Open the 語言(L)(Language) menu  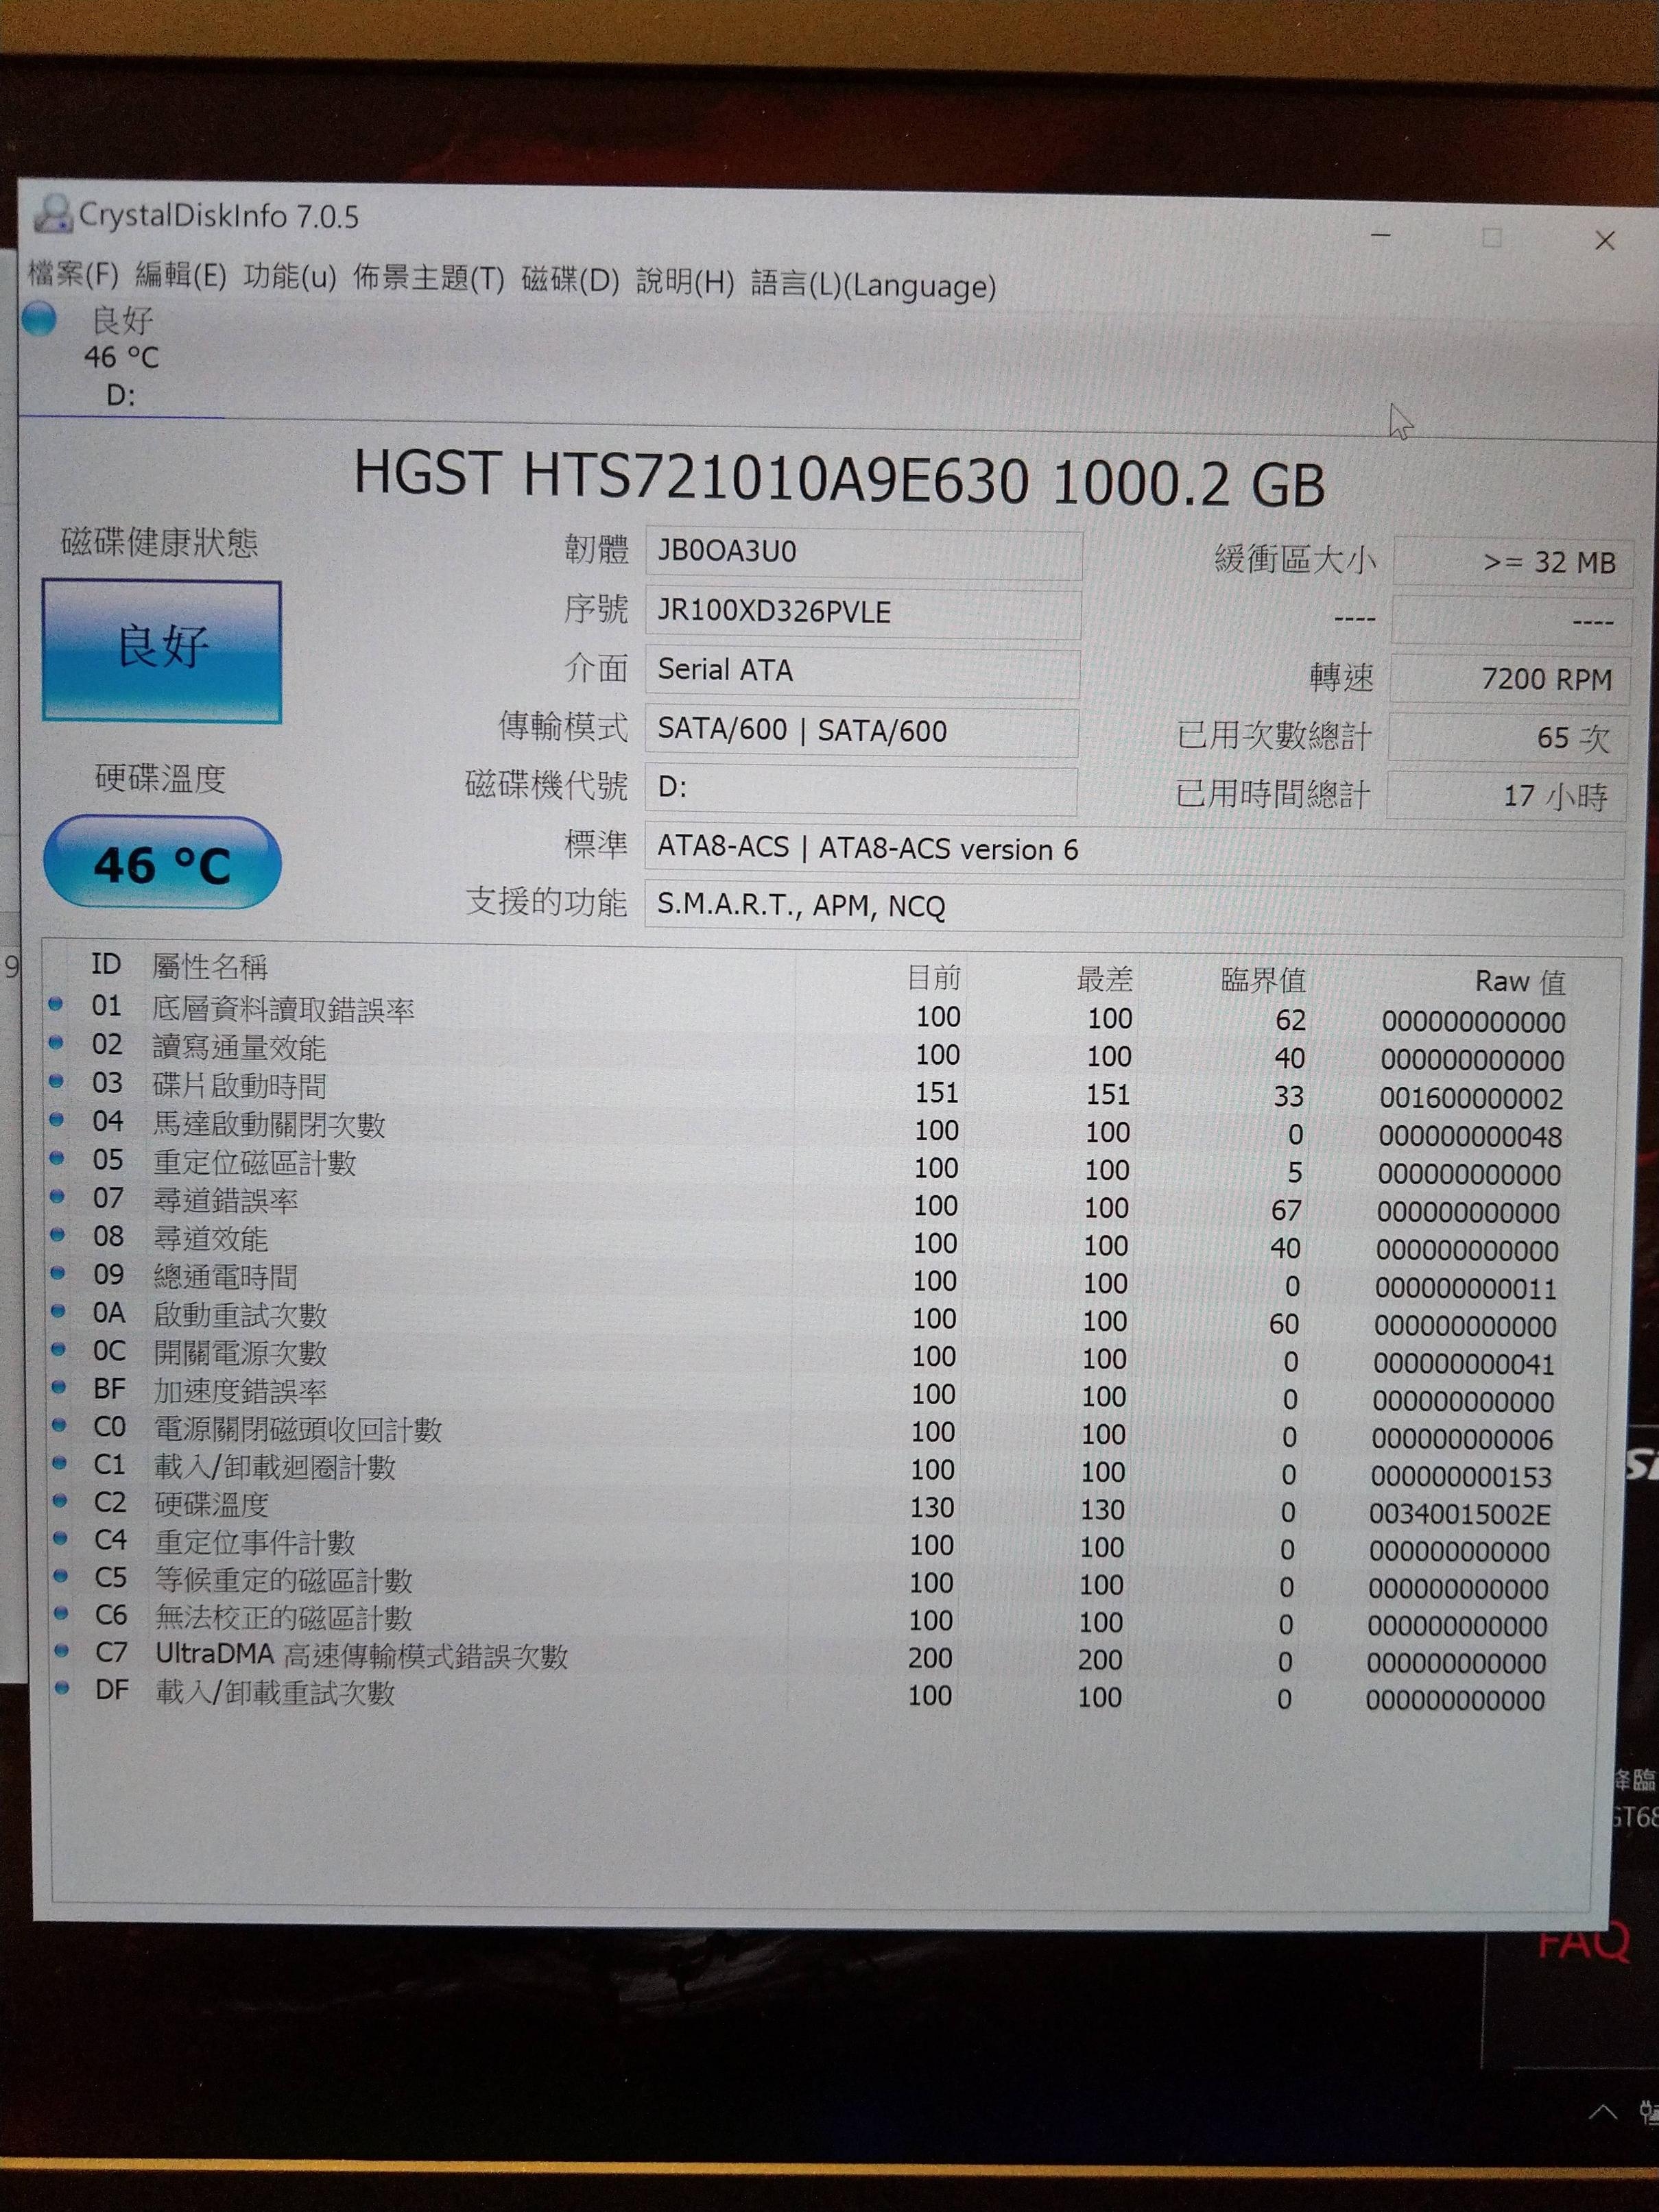tap(873, 285)
